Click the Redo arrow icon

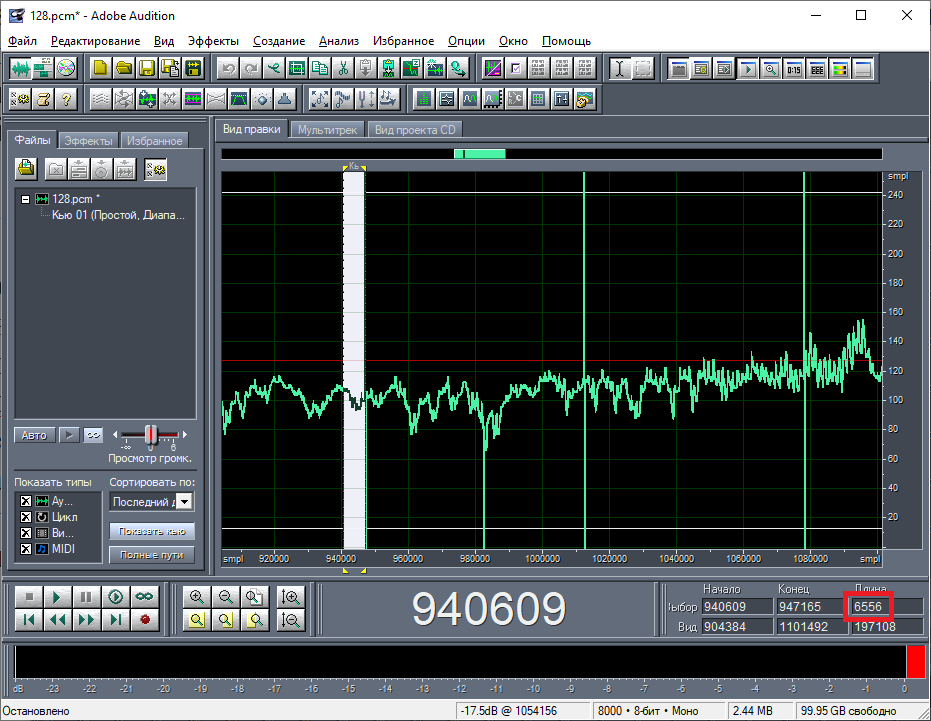(x=251, y=69)
